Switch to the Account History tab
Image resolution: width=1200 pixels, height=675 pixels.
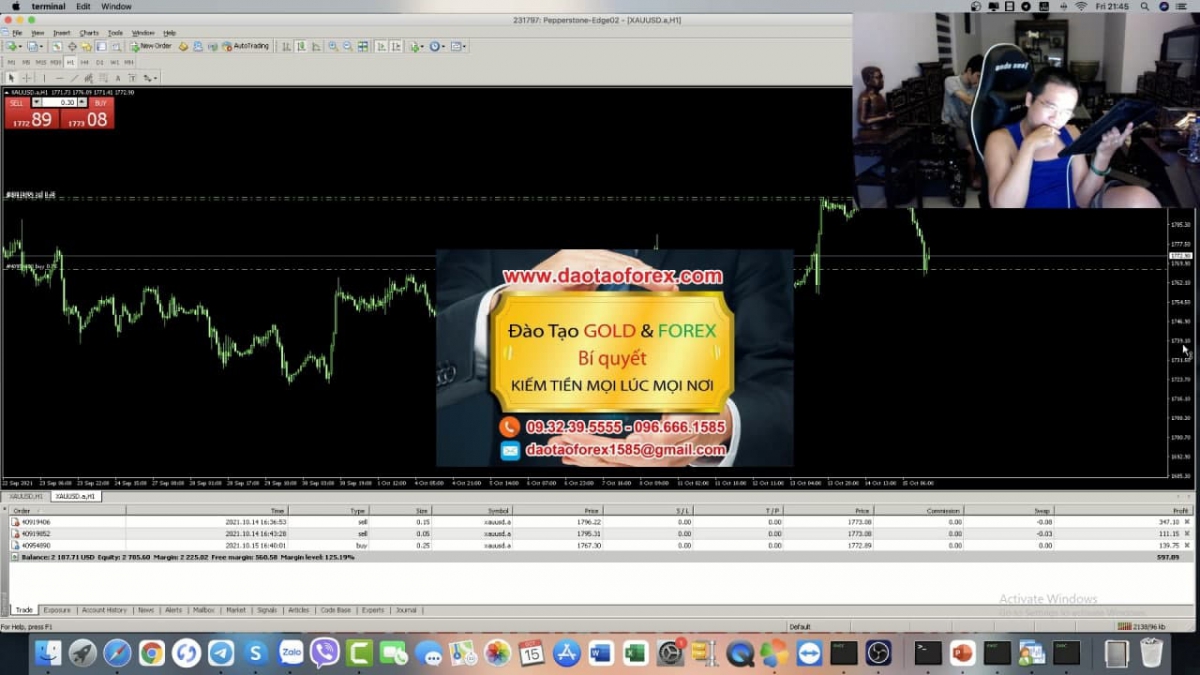point(104,610)
